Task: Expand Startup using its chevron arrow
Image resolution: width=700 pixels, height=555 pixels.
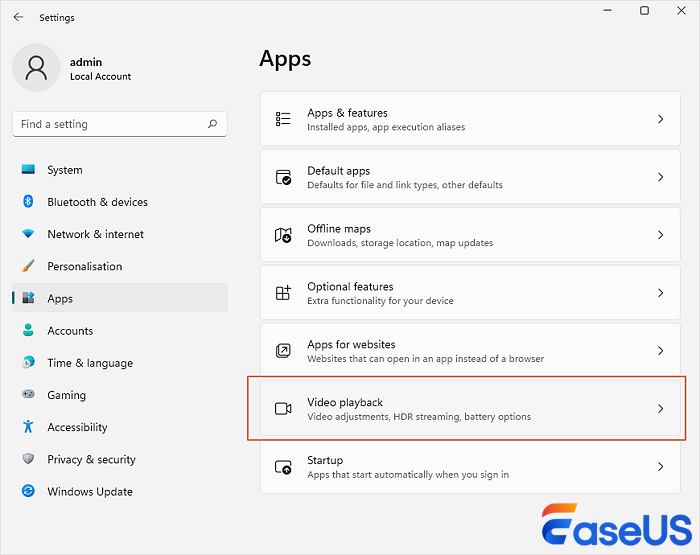Action: 660,467
